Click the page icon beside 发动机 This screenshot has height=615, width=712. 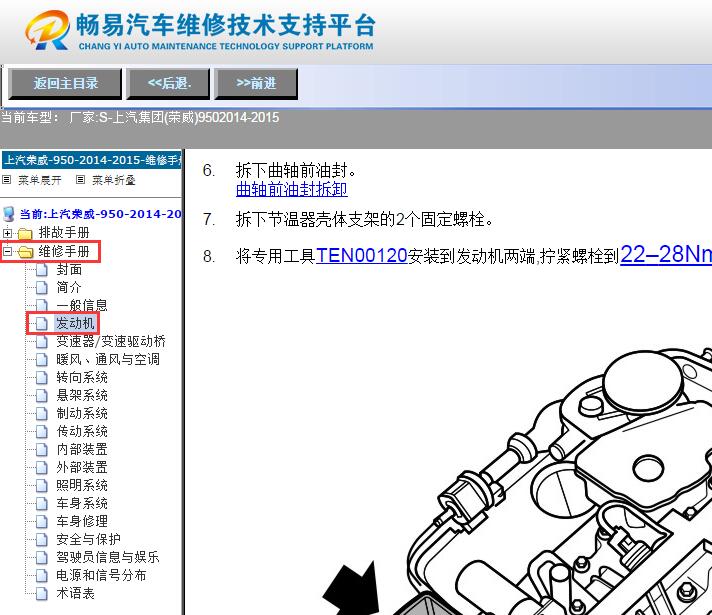click(x=42, y=324)
